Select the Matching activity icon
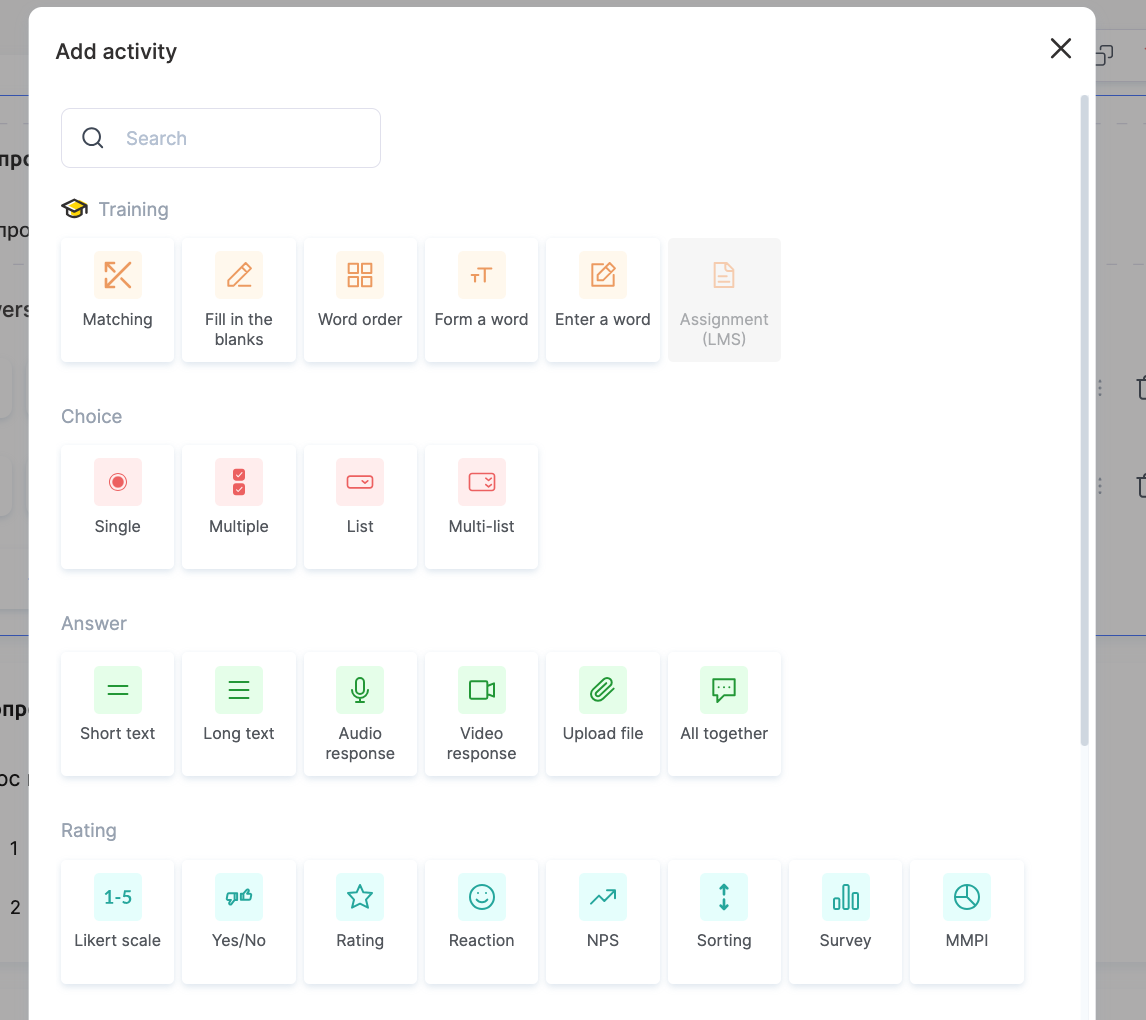The height and width of the screenshot is (1020, 1146). point(118,275)
